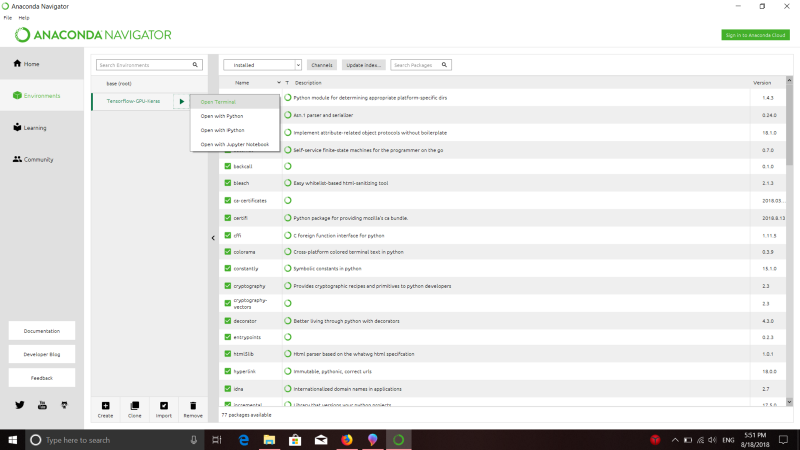This screenshot has height=450, width=800.
Task: Toggle the ca-certificates checkbox
Action: [x=228, y=200]
